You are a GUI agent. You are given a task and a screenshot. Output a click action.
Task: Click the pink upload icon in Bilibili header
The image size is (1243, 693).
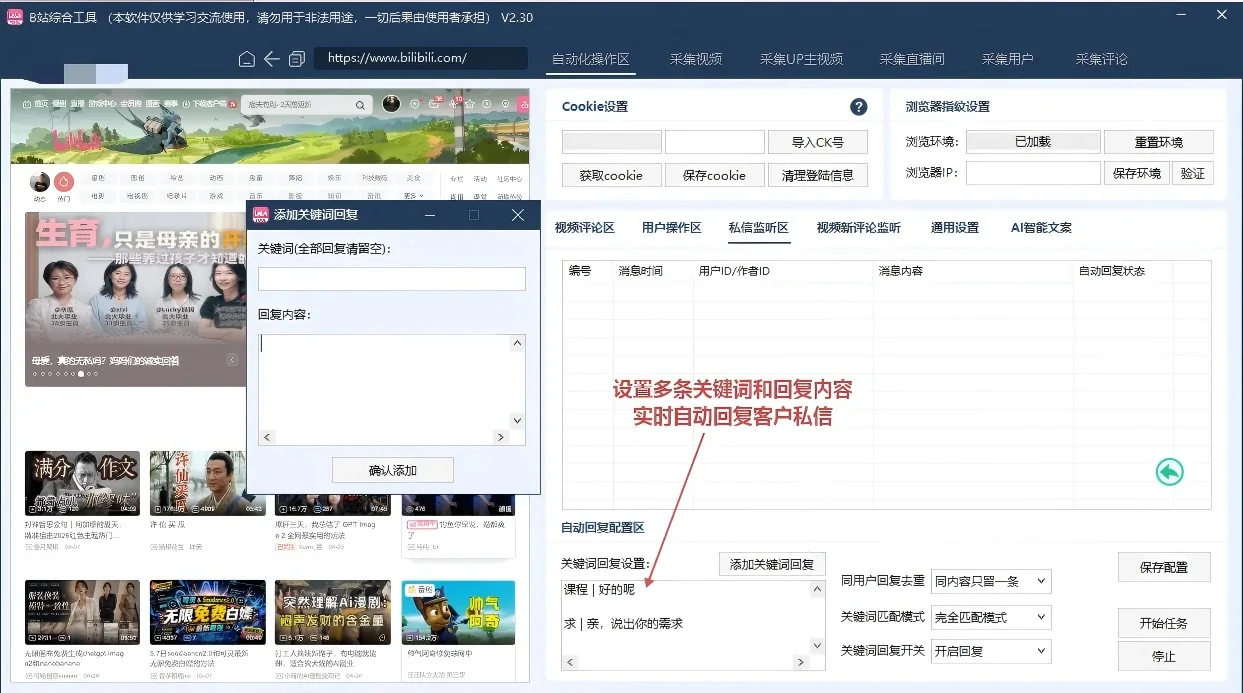pos(522,104)
